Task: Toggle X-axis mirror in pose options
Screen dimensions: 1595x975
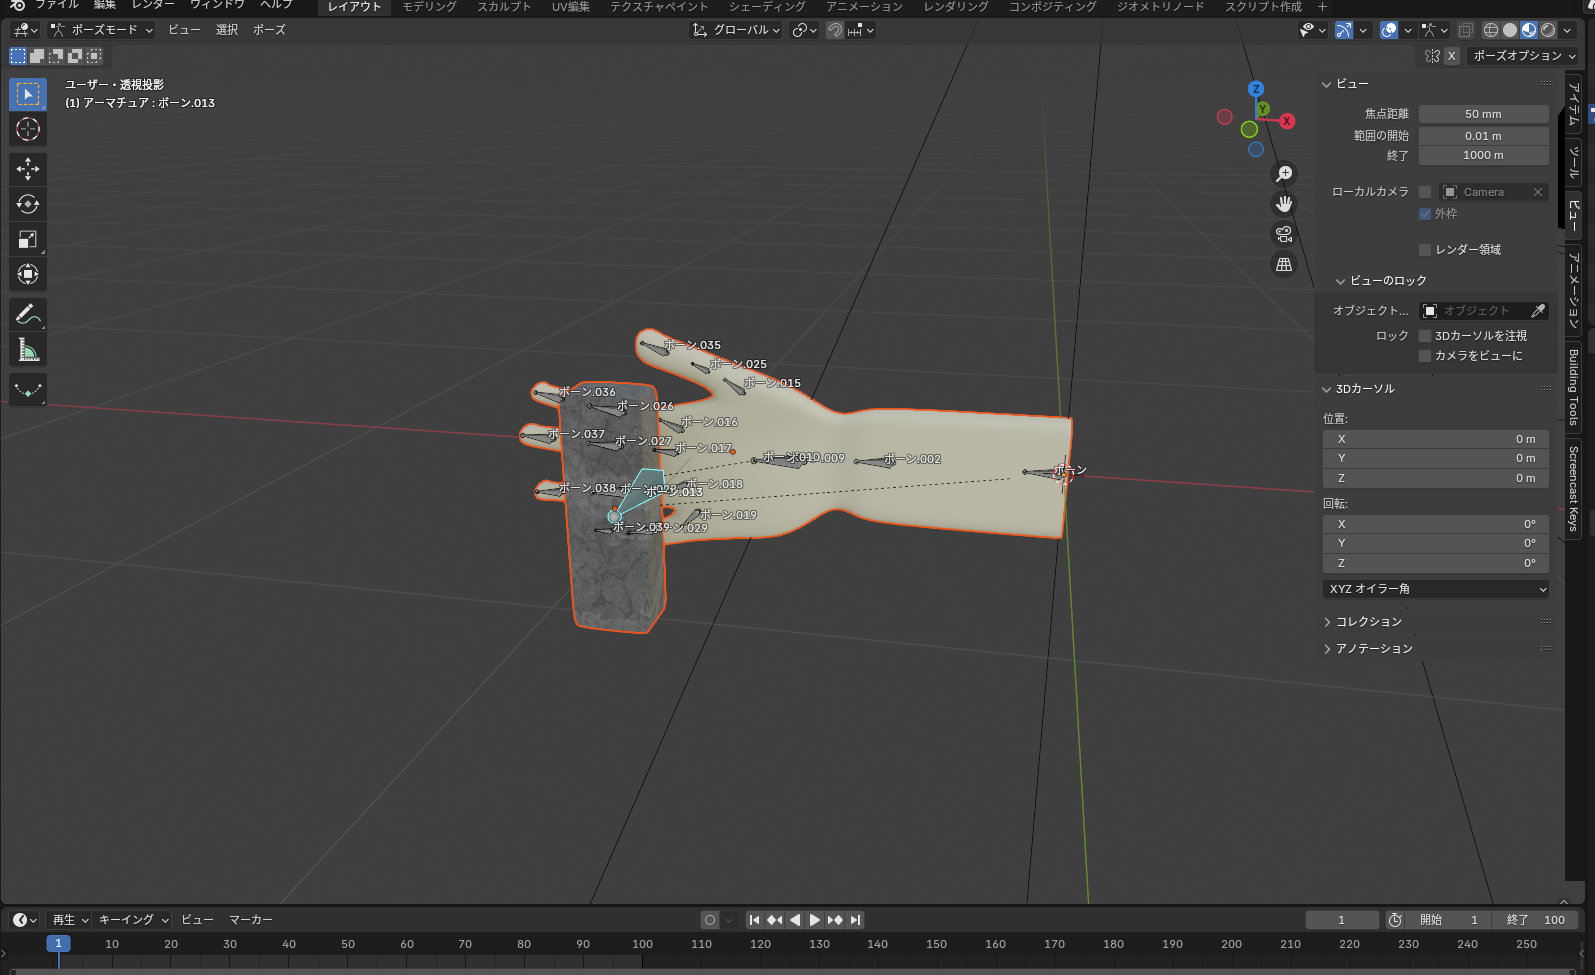Action: click(x=1451, y=56)
